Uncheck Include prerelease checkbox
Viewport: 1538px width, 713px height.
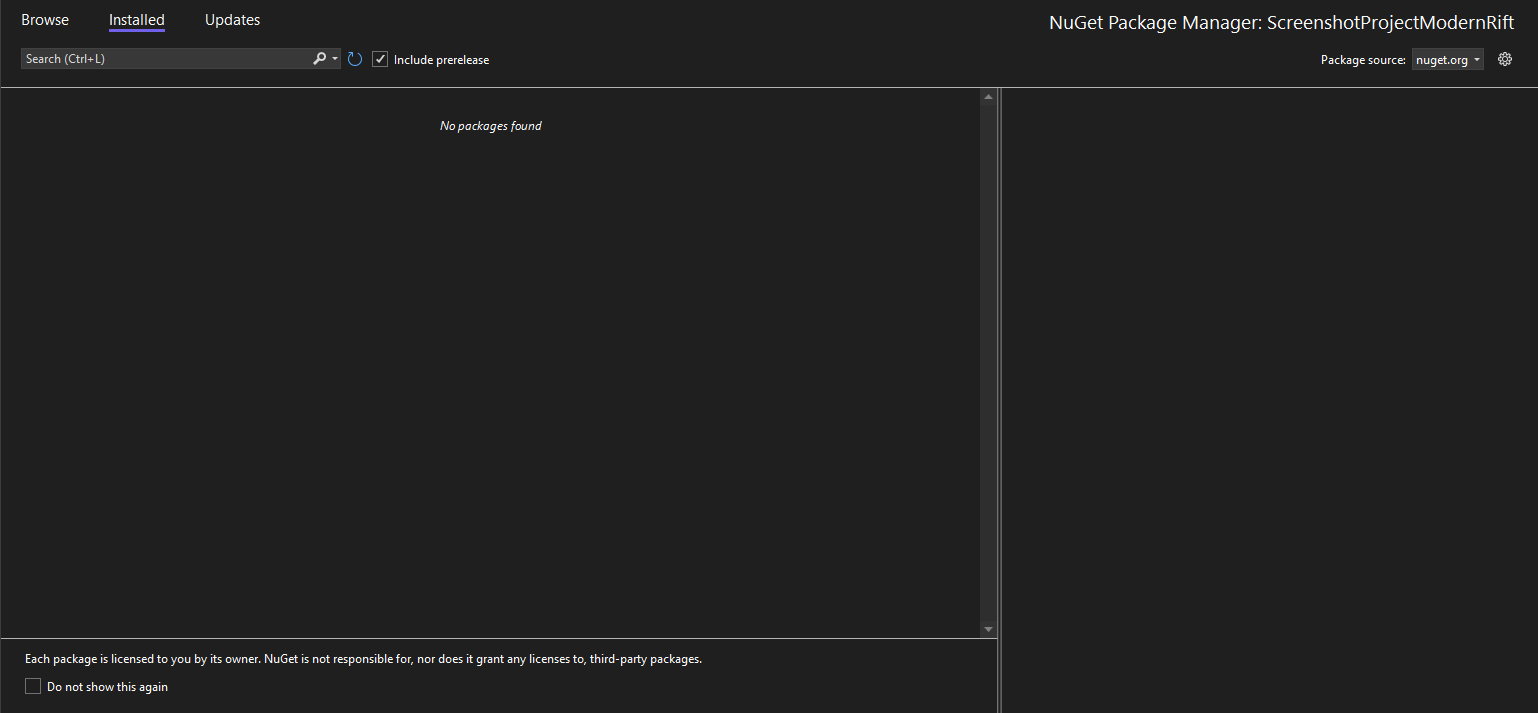380,60
